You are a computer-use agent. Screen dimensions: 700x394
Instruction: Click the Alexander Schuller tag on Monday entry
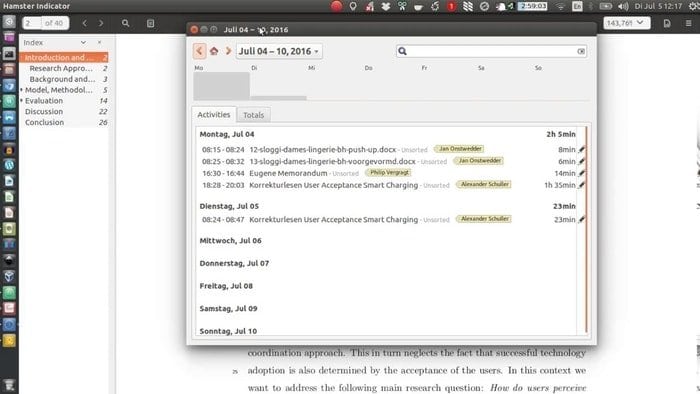(x=484, y=184)
